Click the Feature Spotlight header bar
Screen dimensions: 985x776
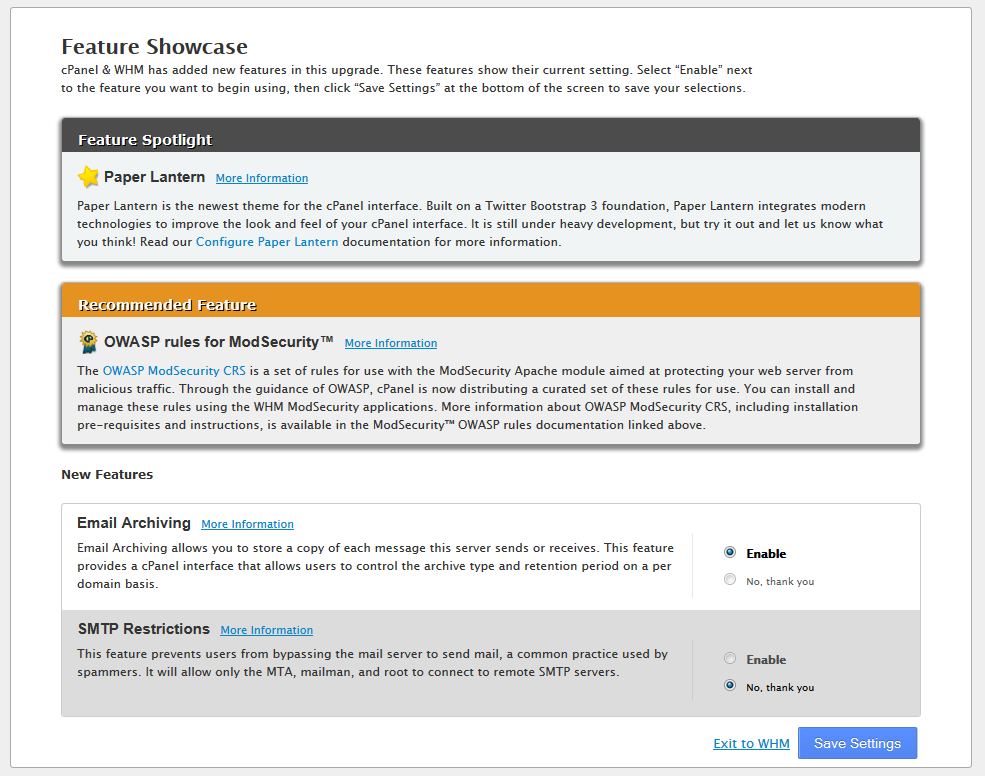(x=491, y=136)
